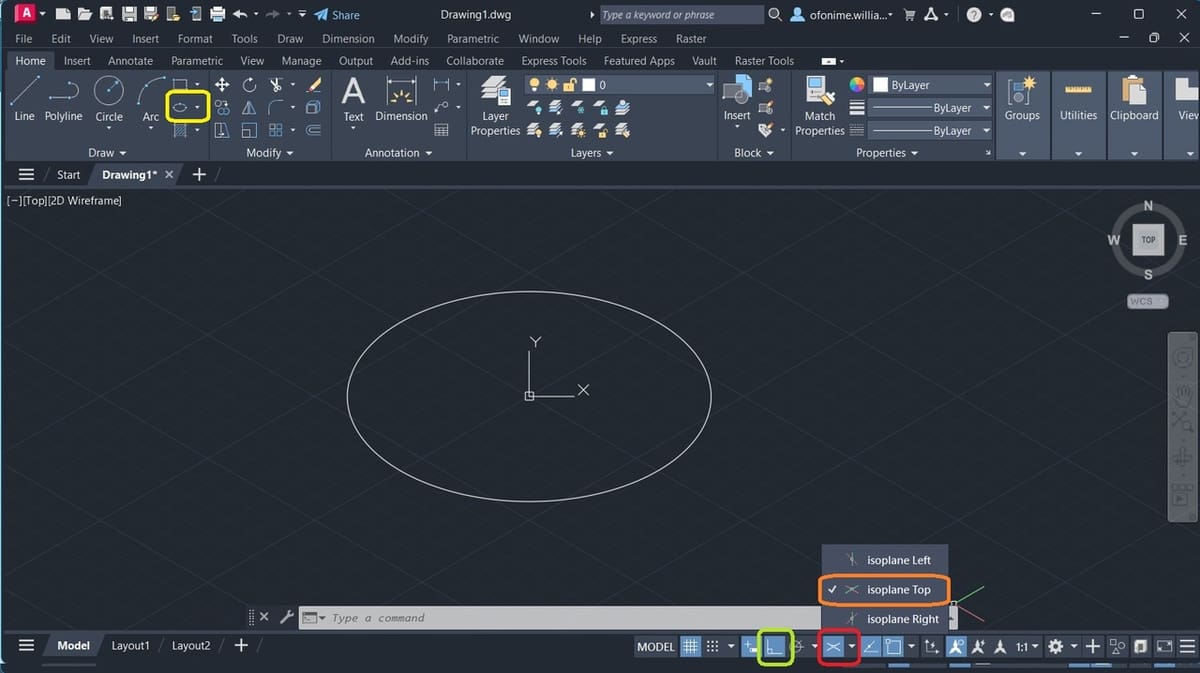Image resolution: width=1200 pixels, height=673 pixels.
Task: Toggle object snap tracking in status bar
Action: click(870, 646)
